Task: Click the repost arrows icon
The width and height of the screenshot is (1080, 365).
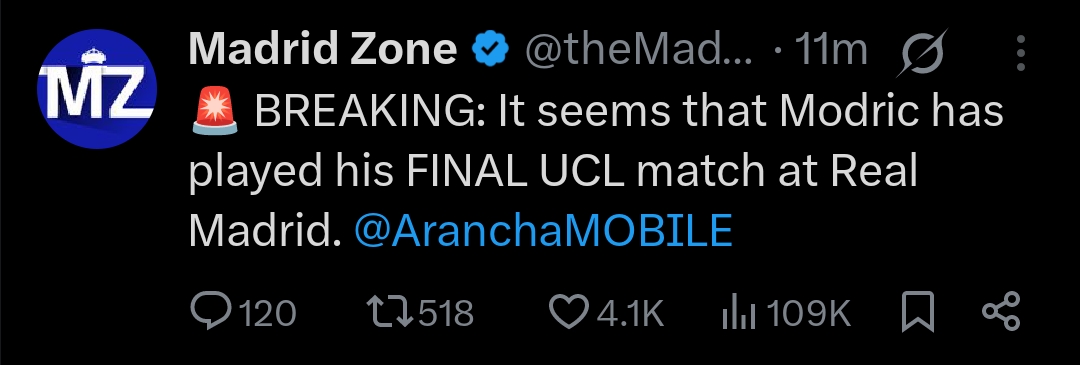Action: [x=393, y=313]
